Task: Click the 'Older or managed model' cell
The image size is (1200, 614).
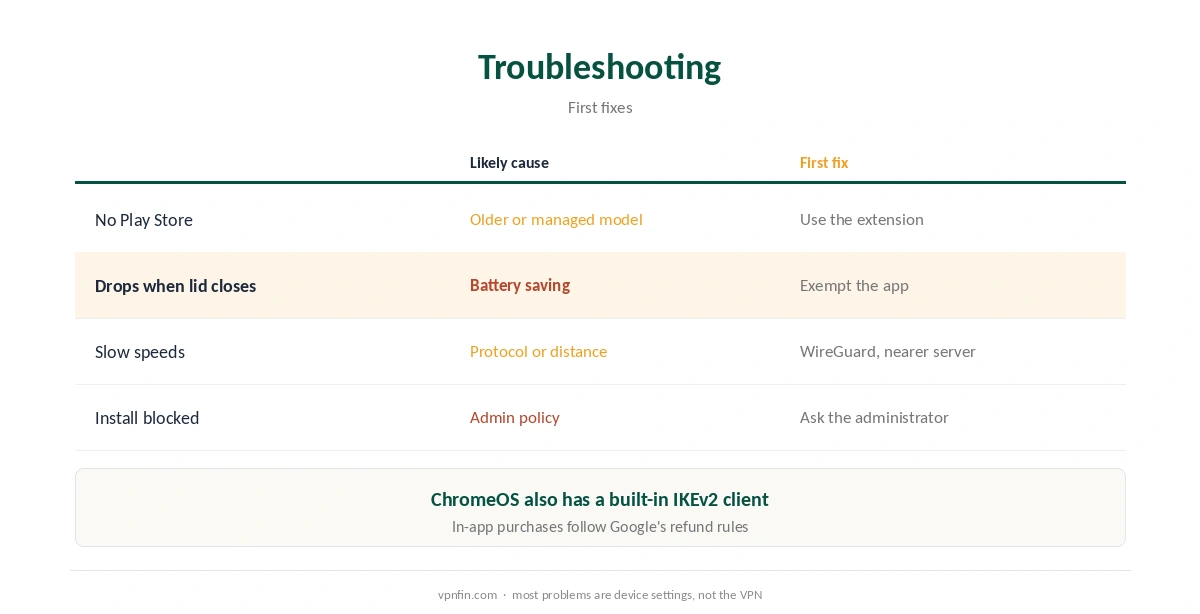Action: (x=556, y=220)
